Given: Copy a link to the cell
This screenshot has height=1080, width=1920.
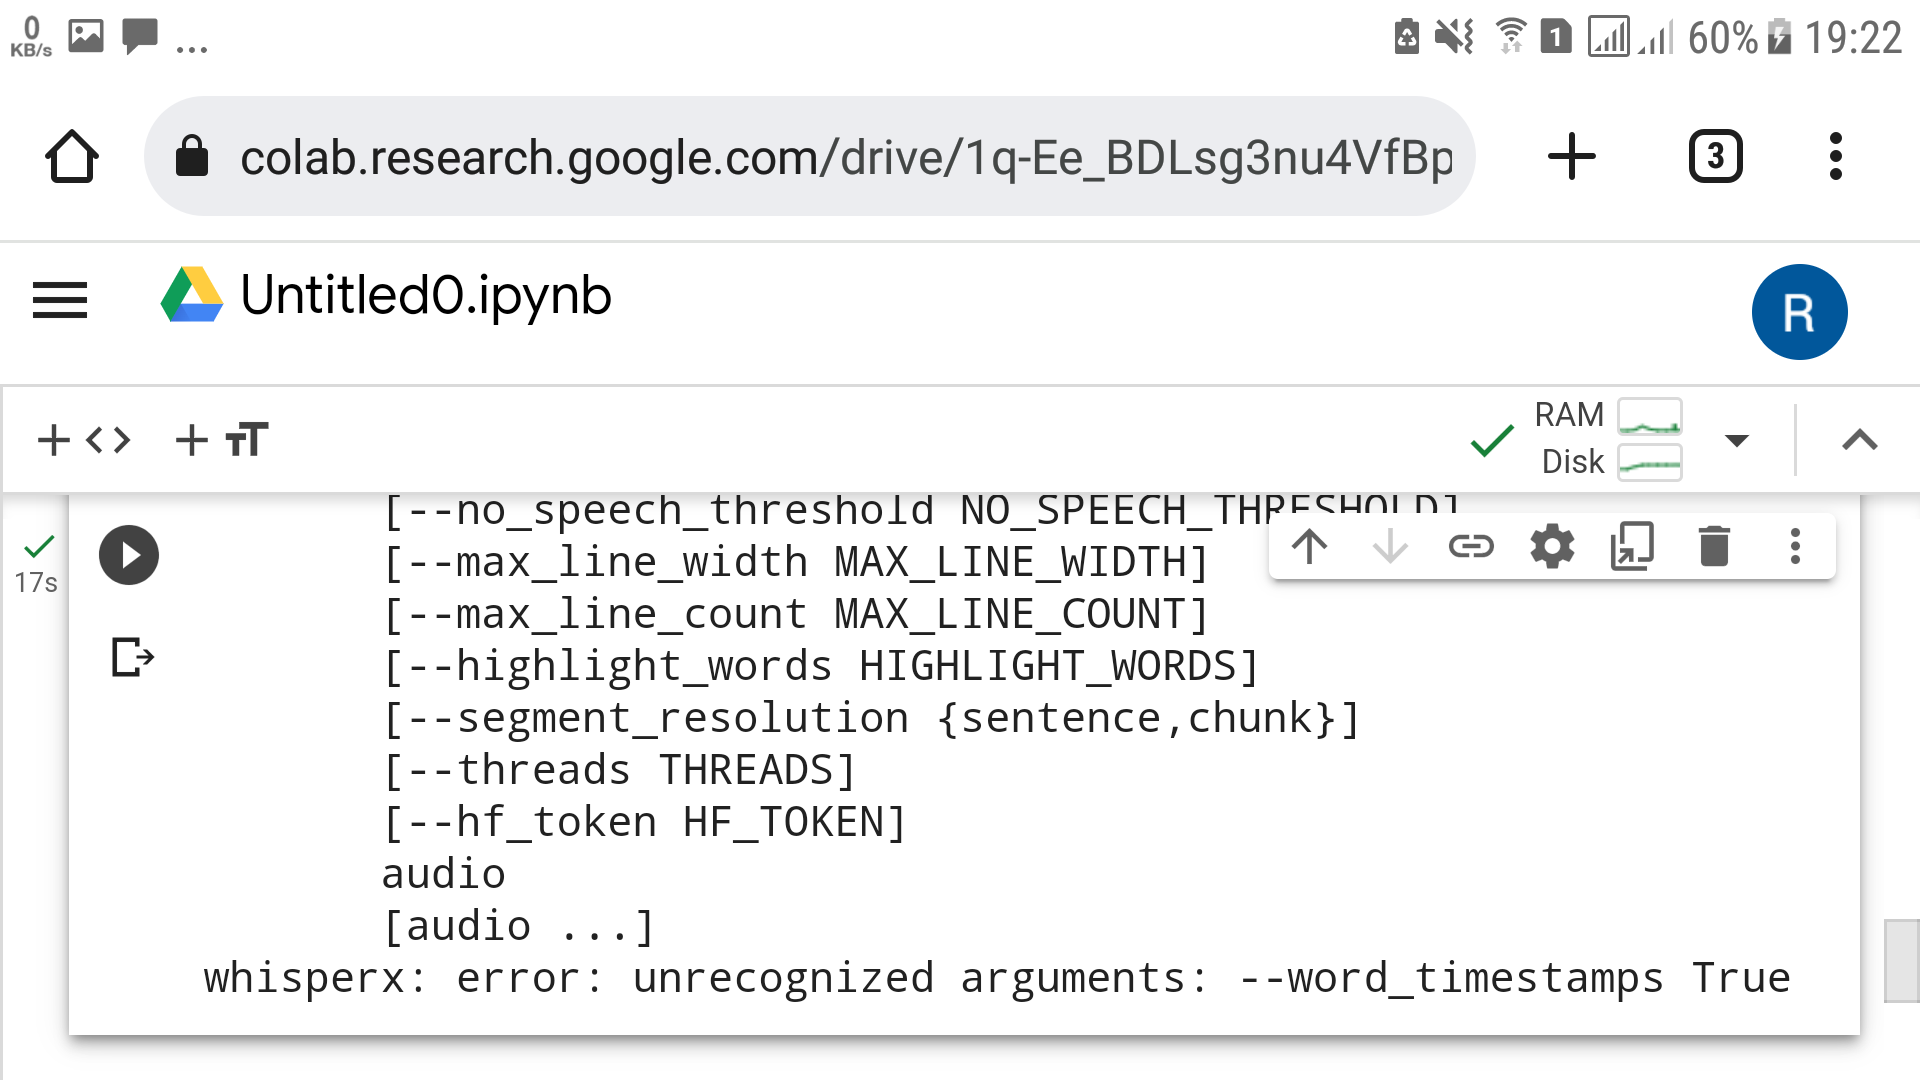Looking at the screenshot, I should point(1472,546).
